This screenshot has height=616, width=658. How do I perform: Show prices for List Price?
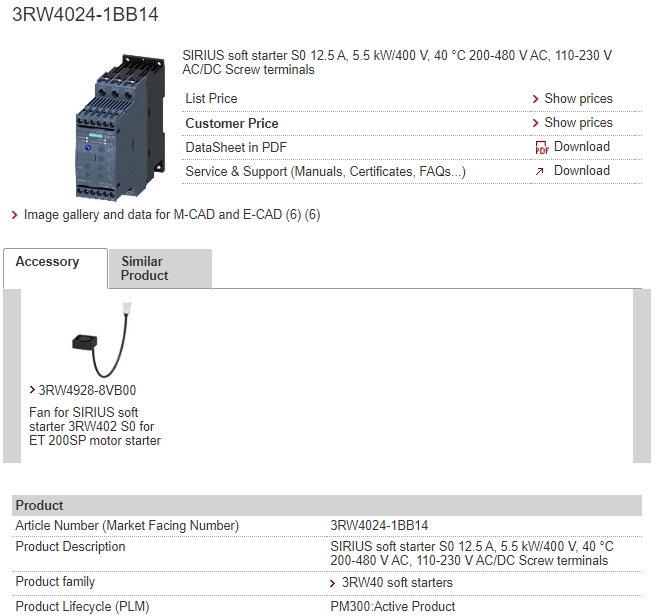pyautogui.click(x=578, y=99)
